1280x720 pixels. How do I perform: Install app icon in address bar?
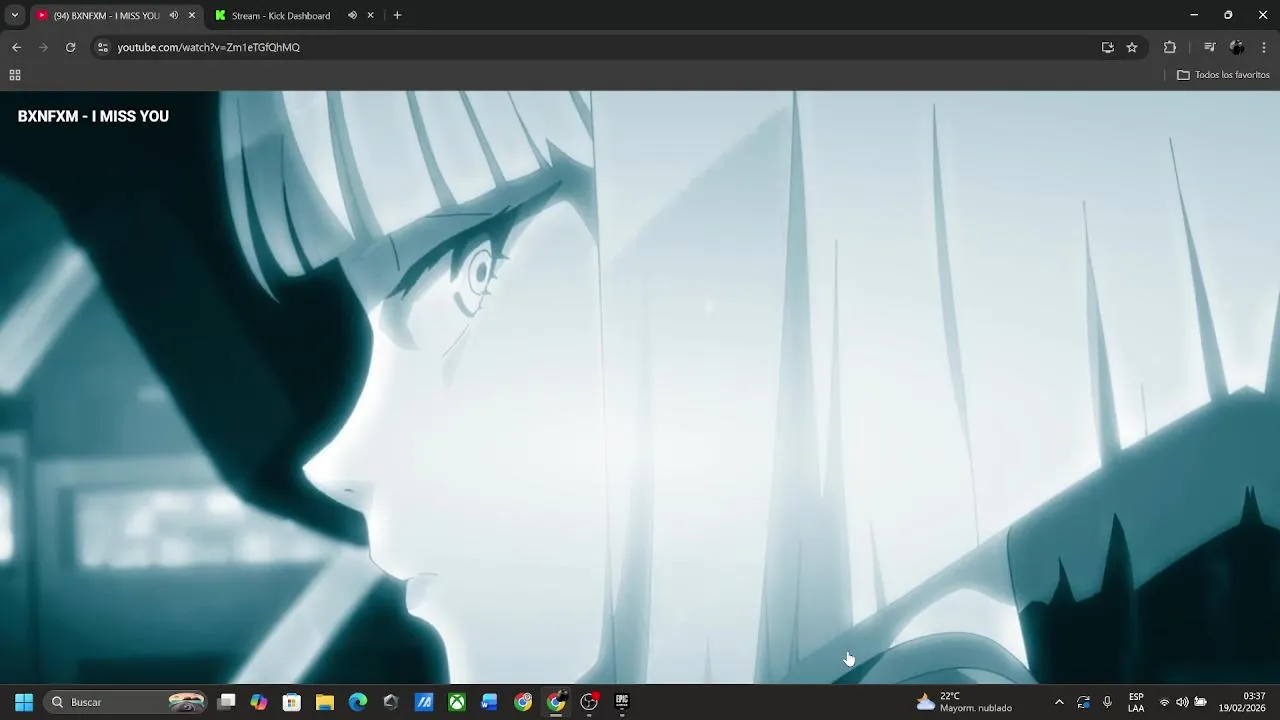click(x=1107, y=47)
